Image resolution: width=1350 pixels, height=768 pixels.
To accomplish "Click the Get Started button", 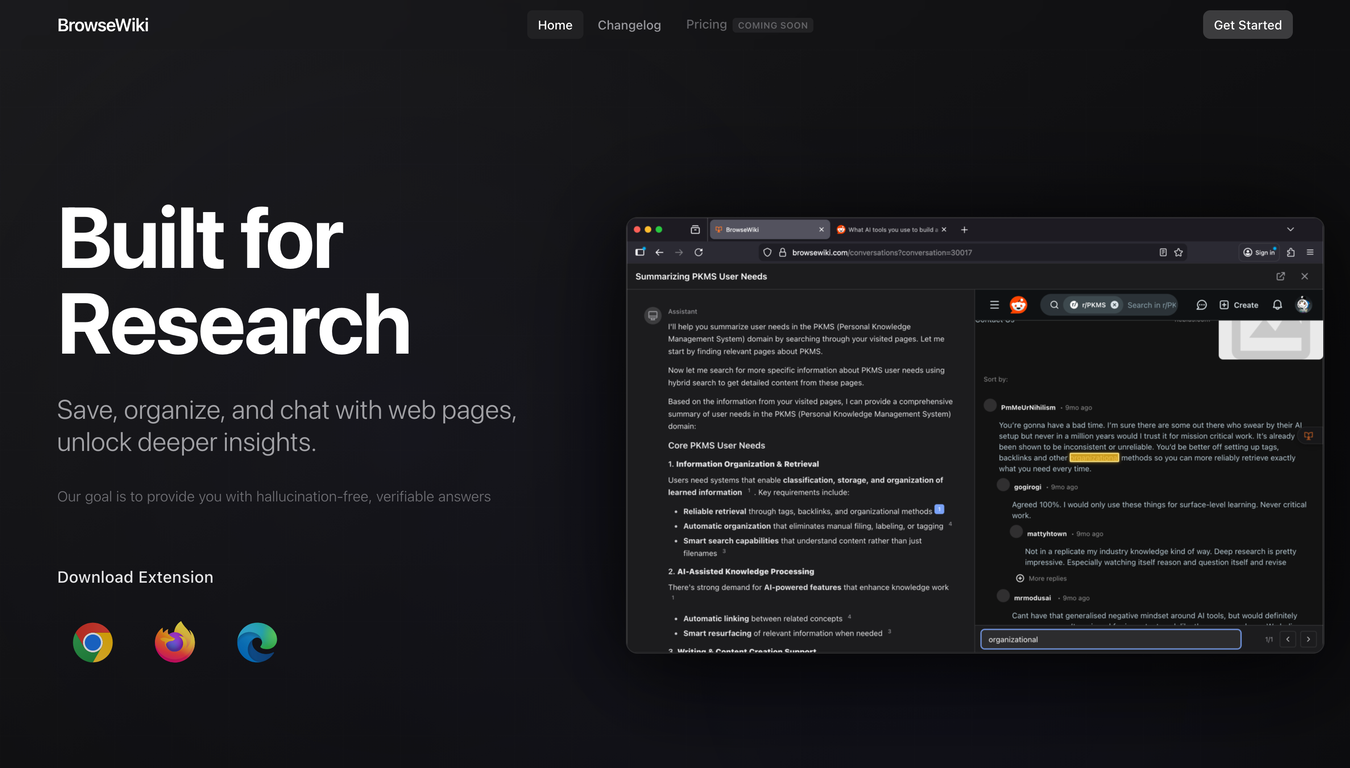I will (x=1247, y=24).
